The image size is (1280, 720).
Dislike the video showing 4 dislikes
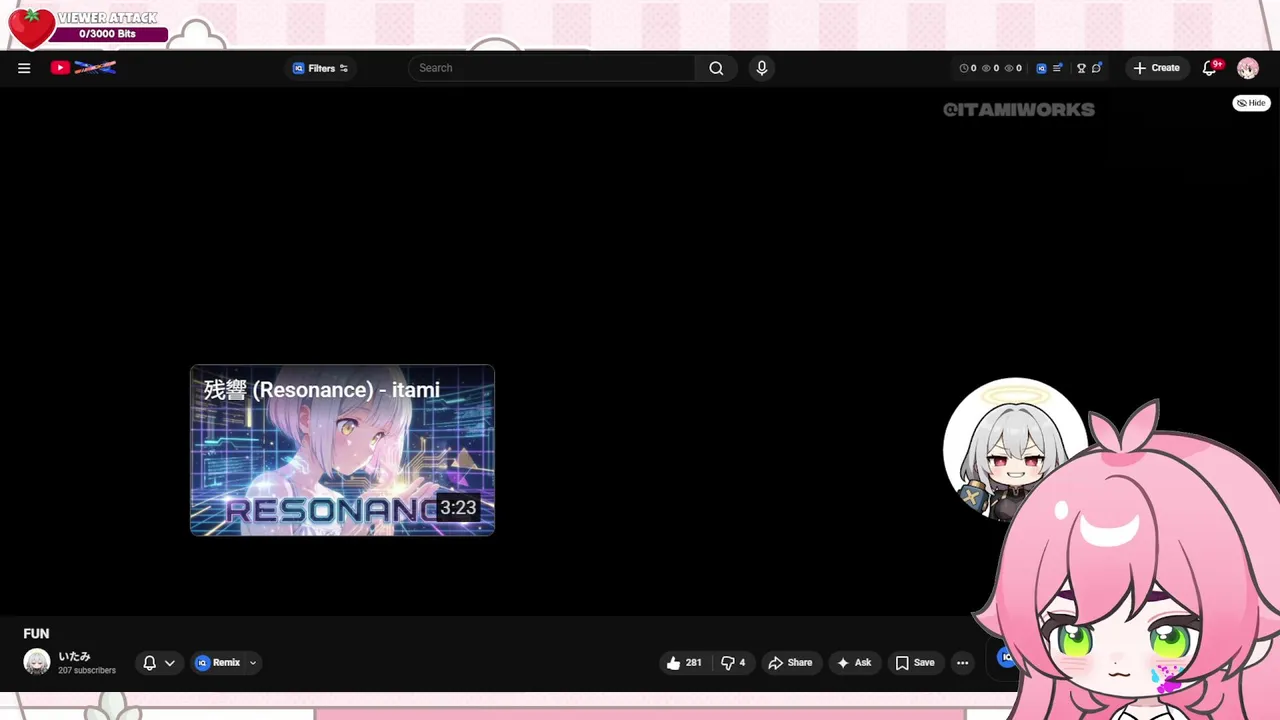(733, 662)
